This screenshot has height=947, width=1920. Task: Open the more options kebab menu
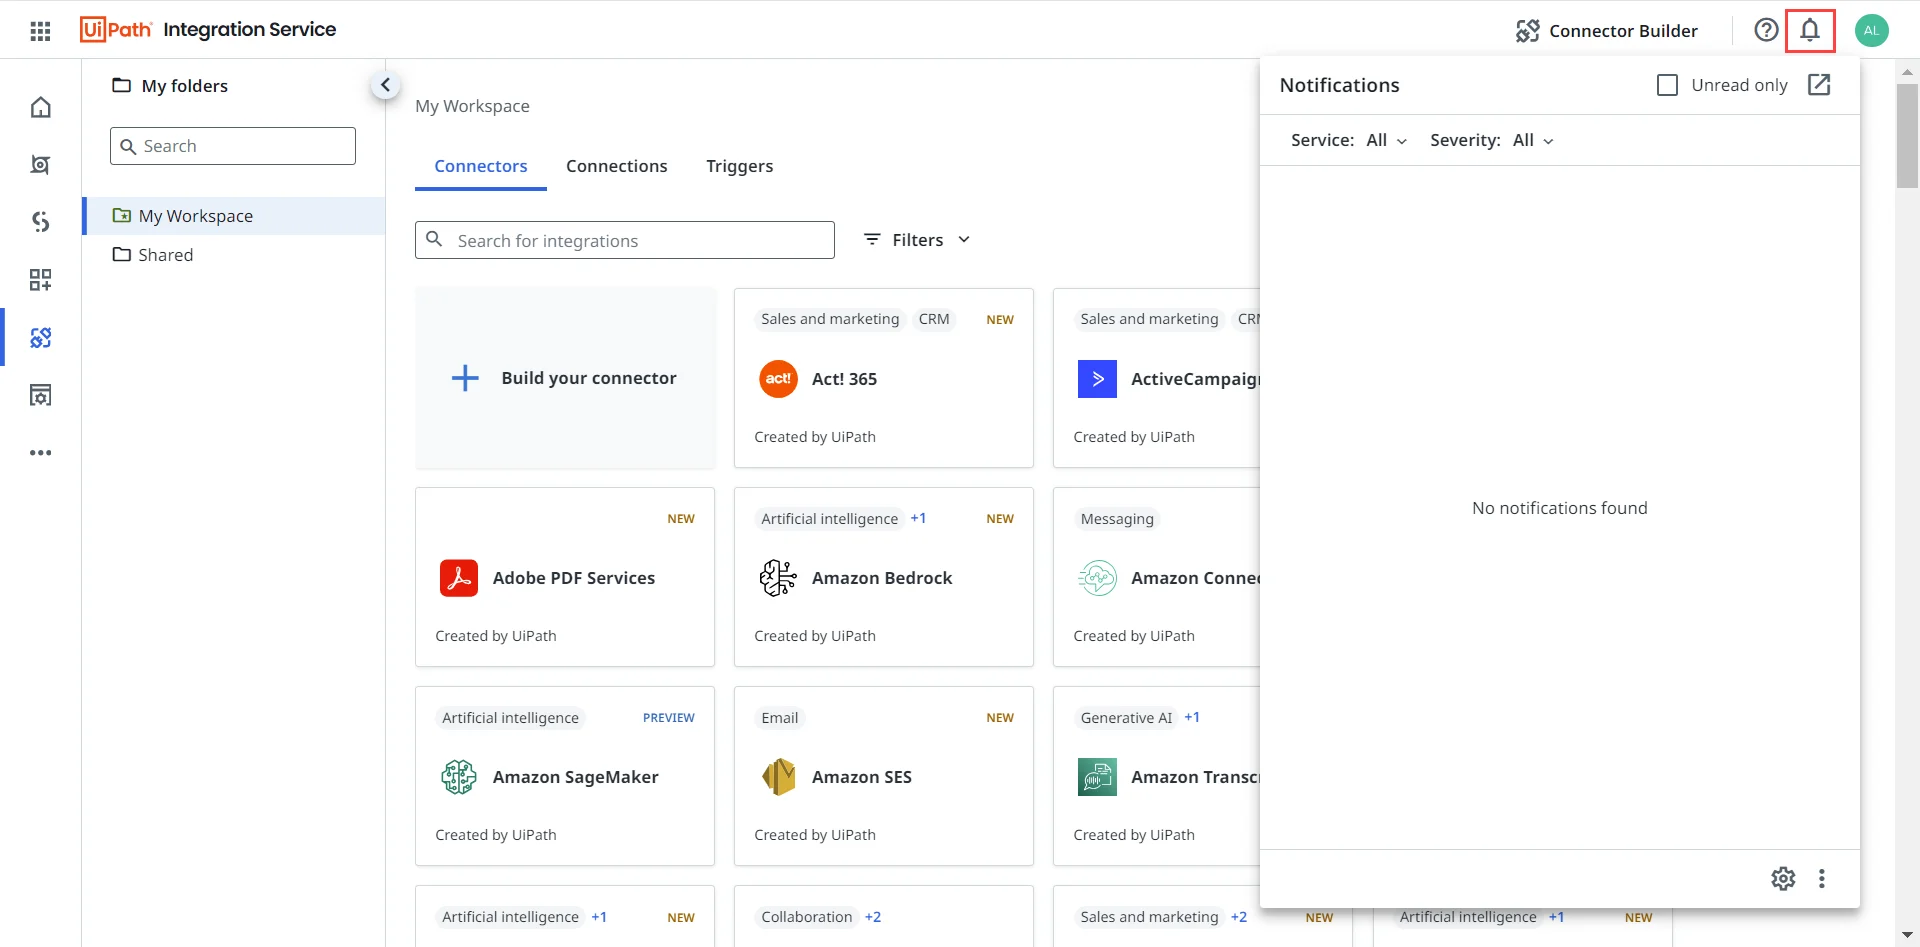(1821, 878)
